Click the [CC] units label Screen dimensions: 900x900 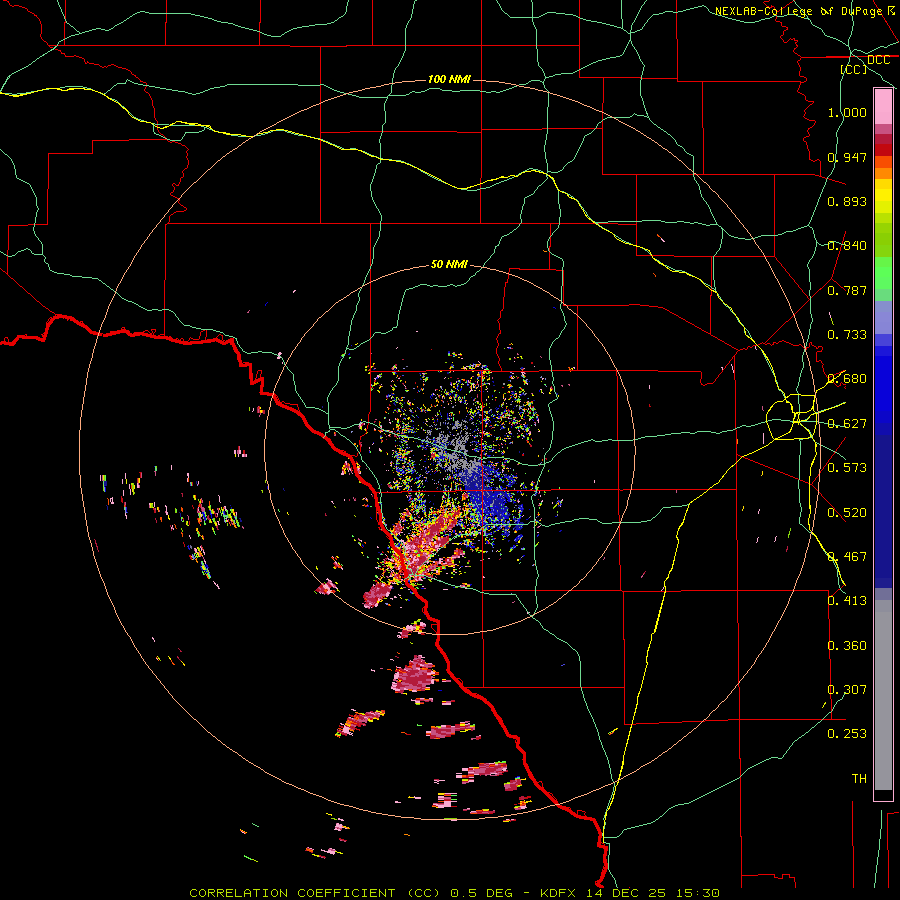[854, 69]
